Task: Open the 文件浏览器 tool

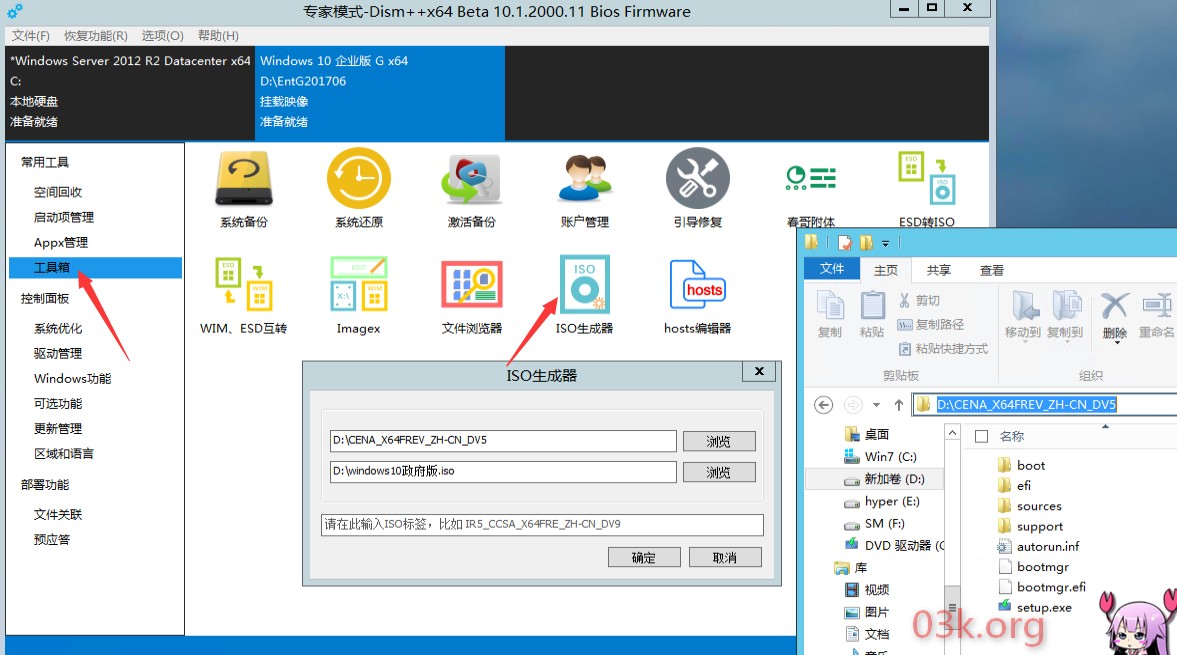Action: (x=471, y=295)
